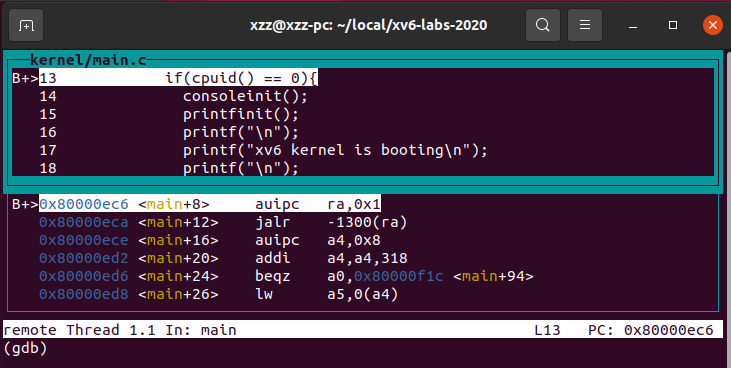The height and width of the screenshot is (368, 731).
Task: Select address 0x80000ece
Action: (83, 240)
